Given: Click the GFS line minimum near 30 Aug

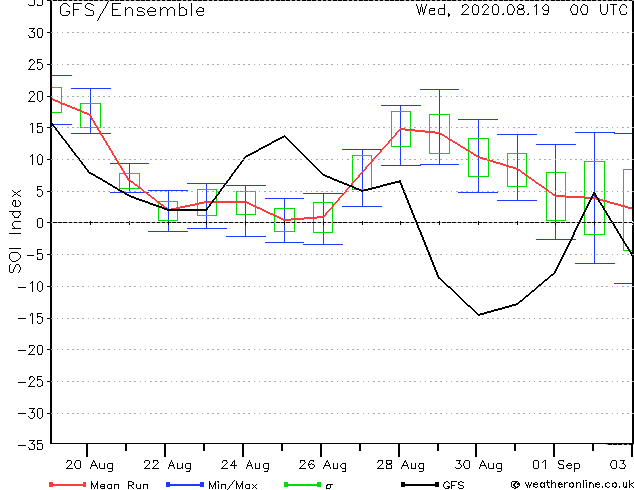Looking at the screenshot, I should point(479,315).
